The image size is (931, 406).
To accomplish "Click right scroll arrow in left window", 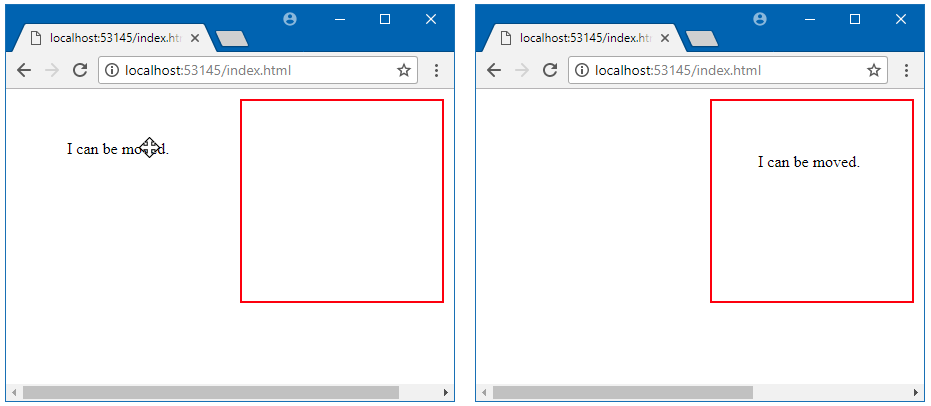I will [x=446, y=392].
